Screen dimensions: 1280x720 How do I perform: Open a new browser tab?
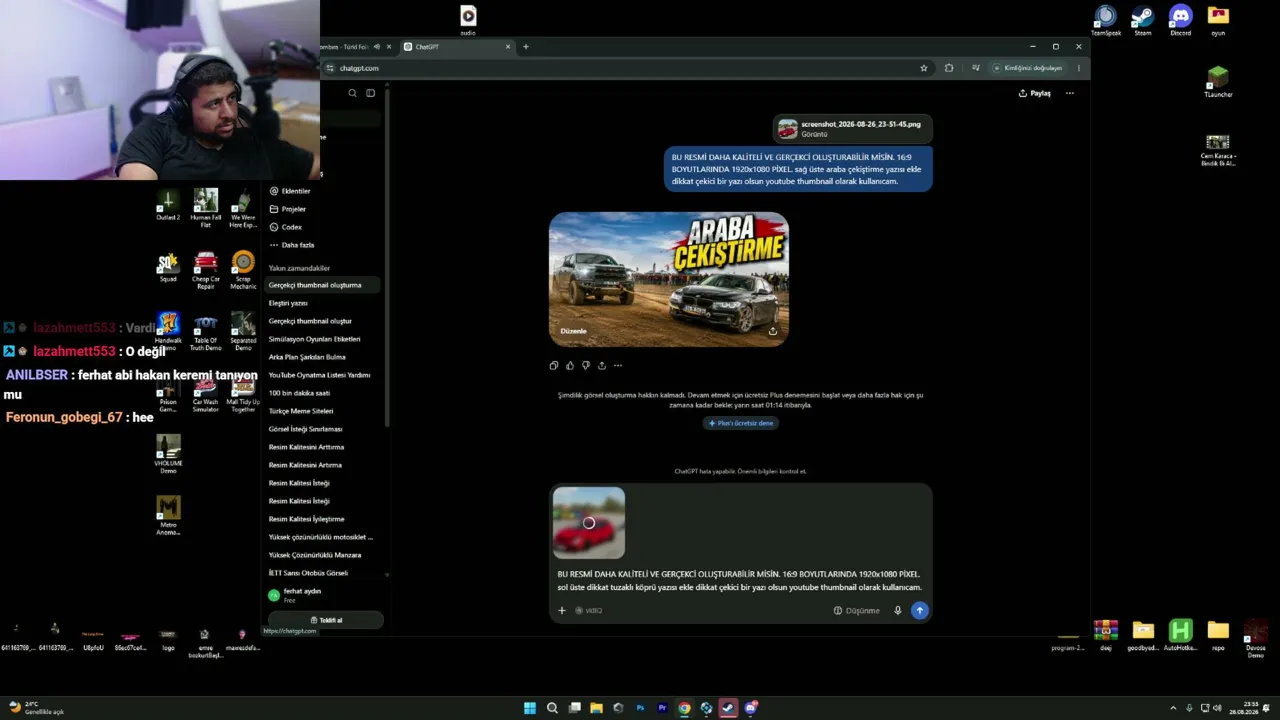coord(526,47)
